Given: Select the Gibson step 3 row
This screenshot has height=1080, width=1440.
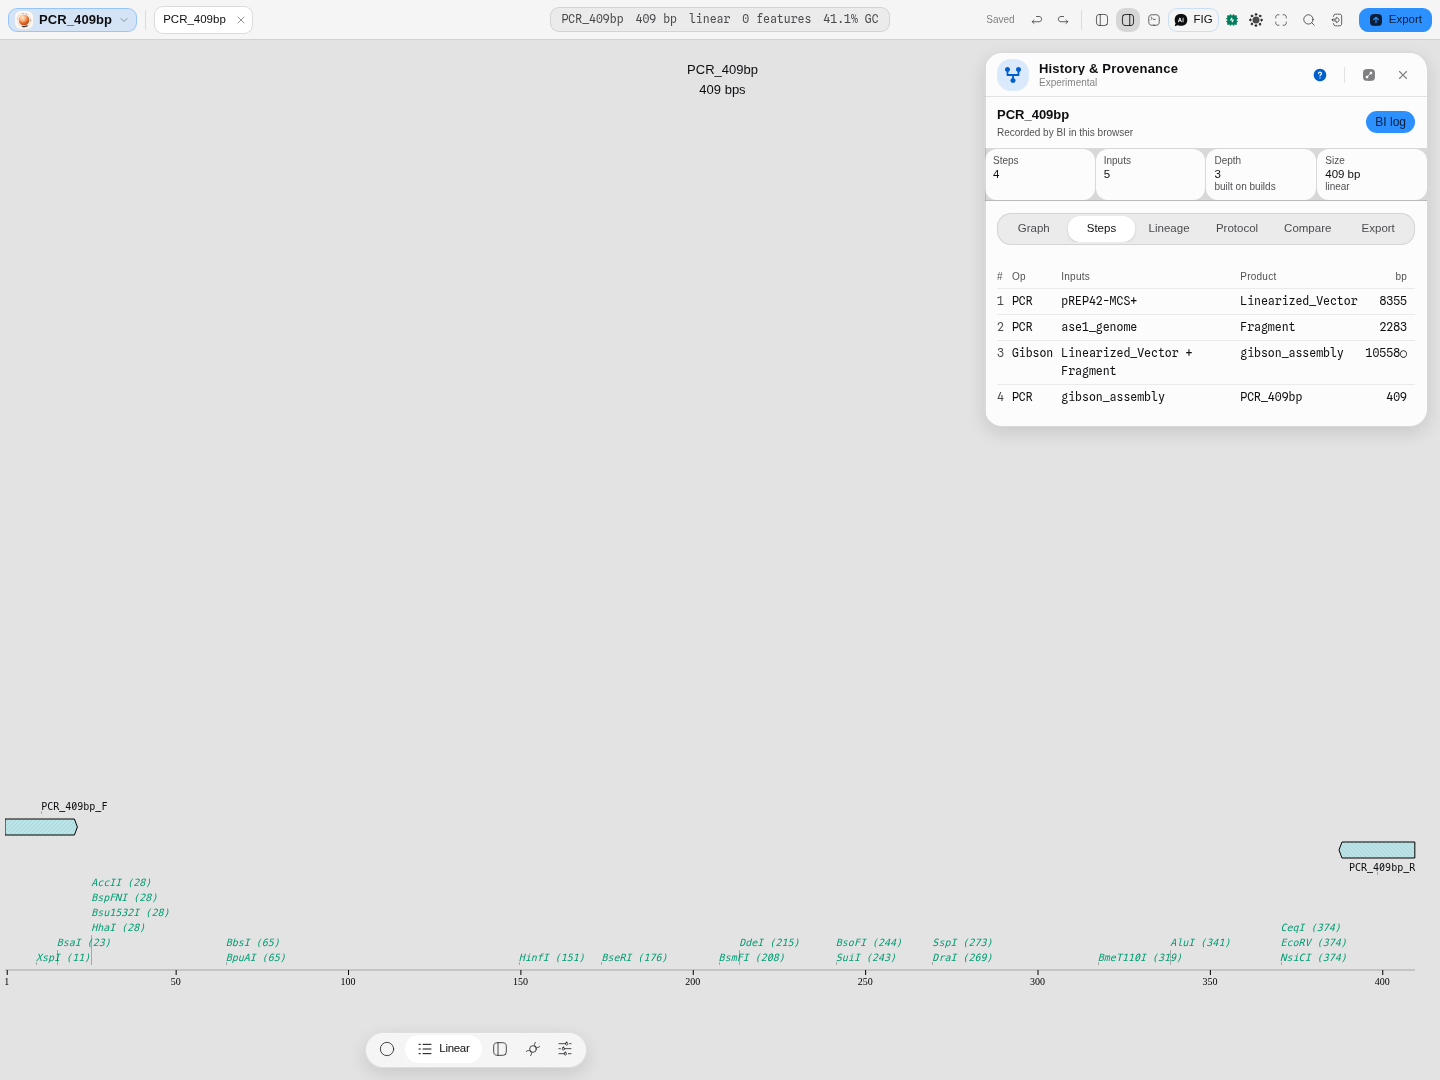Looking at the screenshot, I should 1206,362.
